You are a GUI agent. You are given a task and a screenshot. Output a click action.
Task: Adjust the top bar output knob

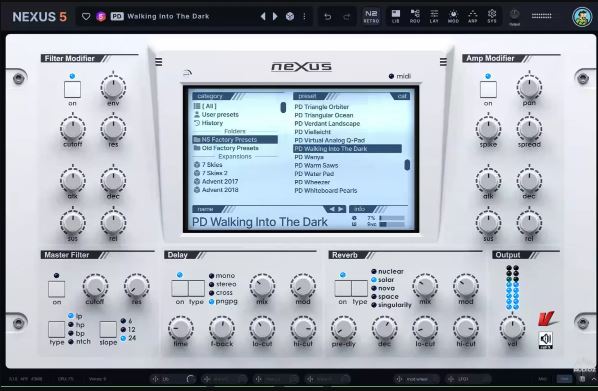[514, 15]
